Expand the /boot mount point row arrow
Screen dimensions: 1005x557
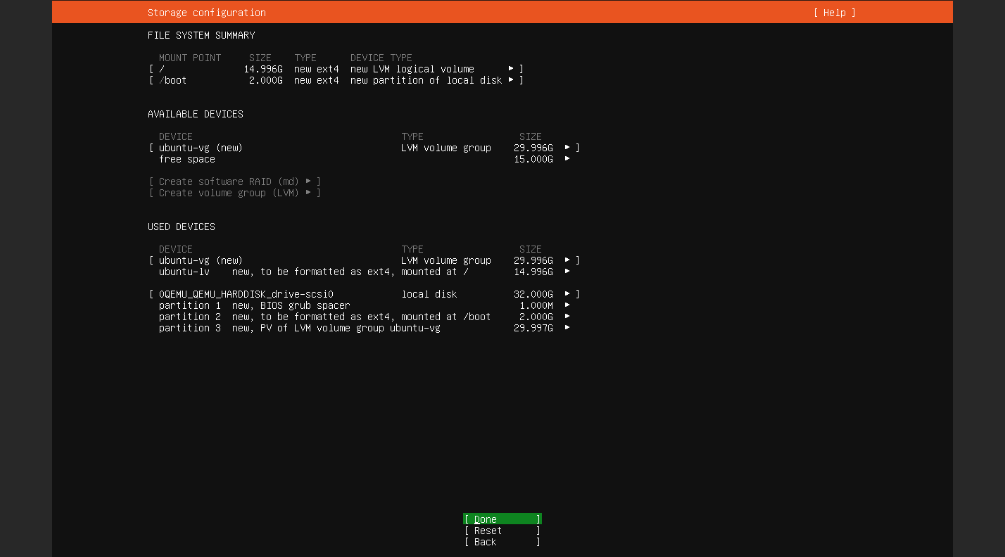pyautogui.click(x=511, y=80)
